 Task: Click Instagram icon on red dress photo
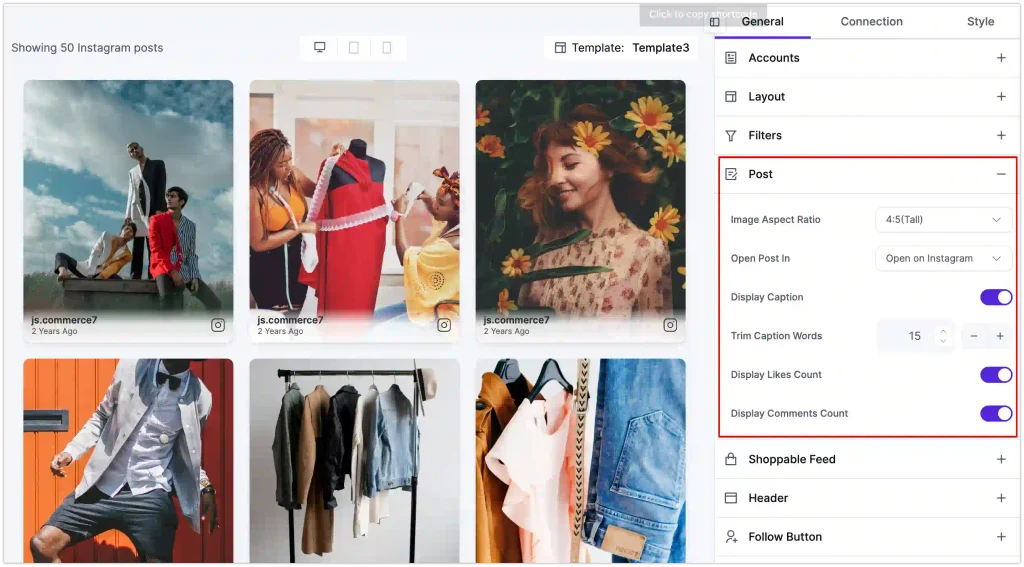point(444,325)
